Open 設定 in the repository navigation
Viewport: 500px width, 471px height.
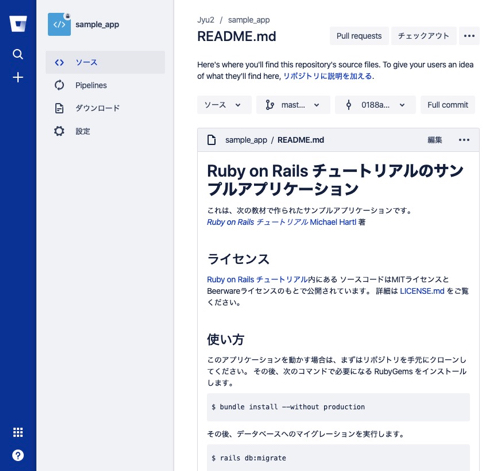pyautogui.click(x=105, y=131)
